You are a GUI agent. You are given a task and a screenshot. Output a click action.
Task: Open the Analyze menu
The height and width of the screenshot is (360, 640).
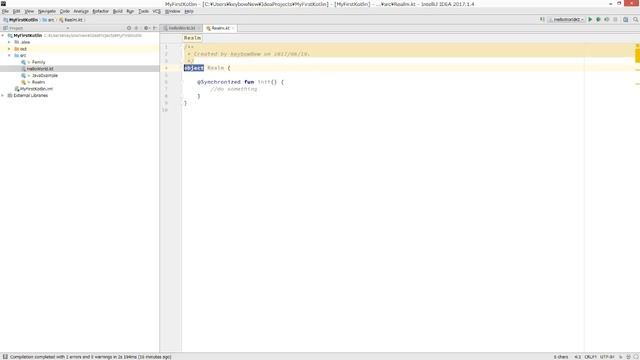(x=81, y=11)
